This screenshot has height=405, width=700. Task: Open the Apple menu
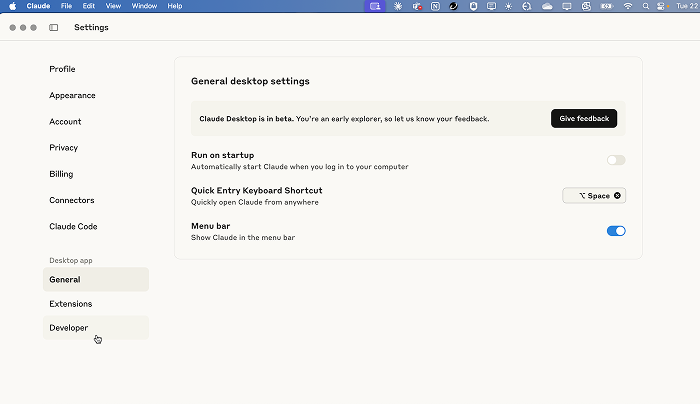tap(12, 6)
